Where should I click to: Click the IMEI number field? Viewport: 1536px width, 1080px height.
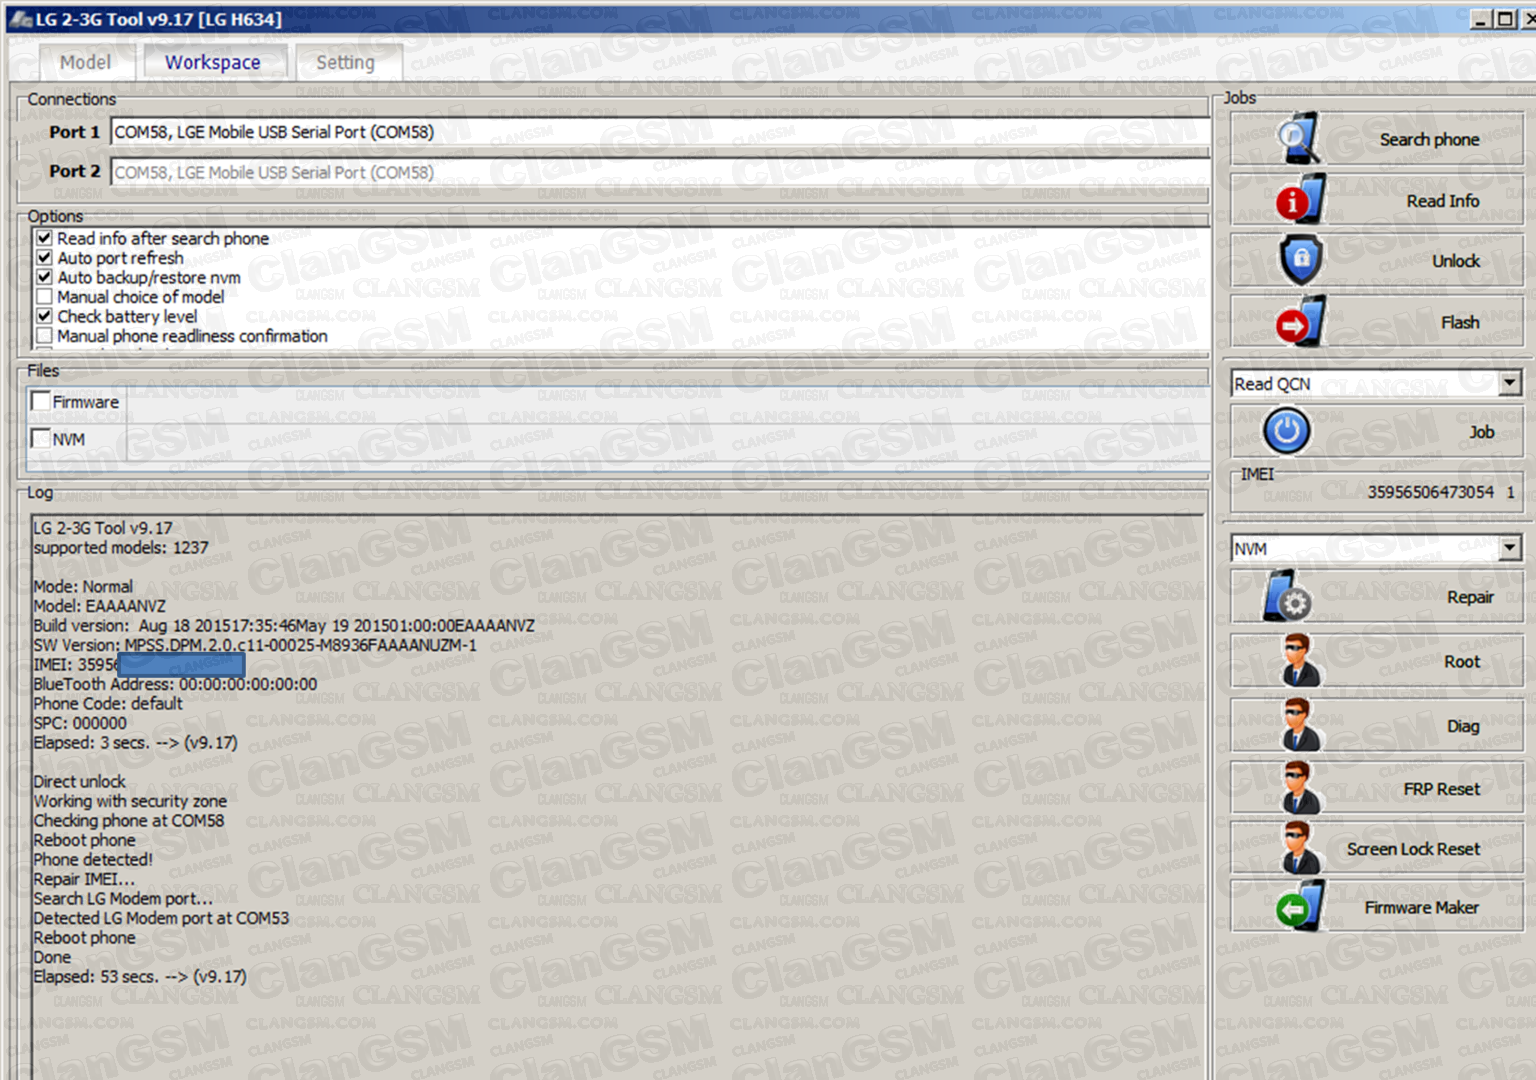pyautogui.click(x=1377, y=492)
